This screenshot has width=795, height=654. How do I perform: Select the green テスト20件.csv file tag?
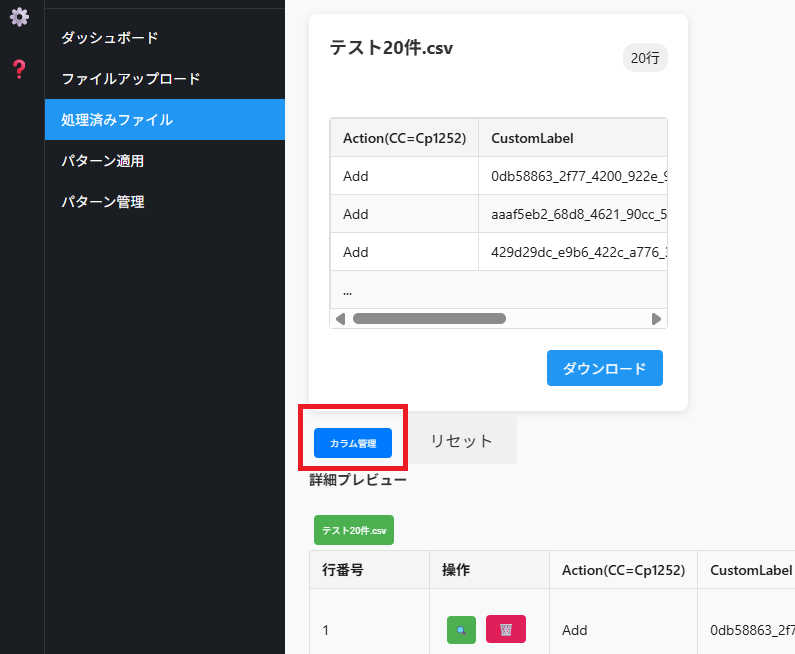click(x=354, y=530)
